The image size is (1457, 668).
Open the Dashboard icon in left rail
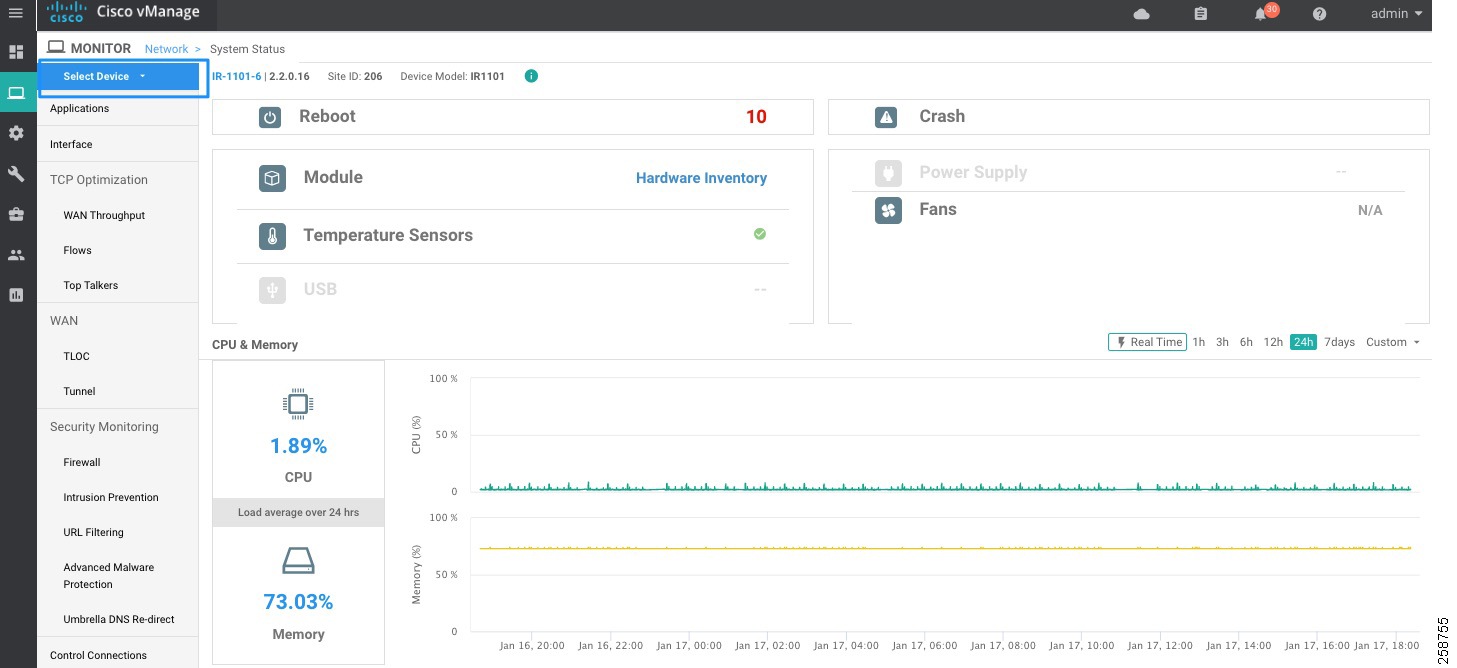pyautogui.click(x=16, y=52)
